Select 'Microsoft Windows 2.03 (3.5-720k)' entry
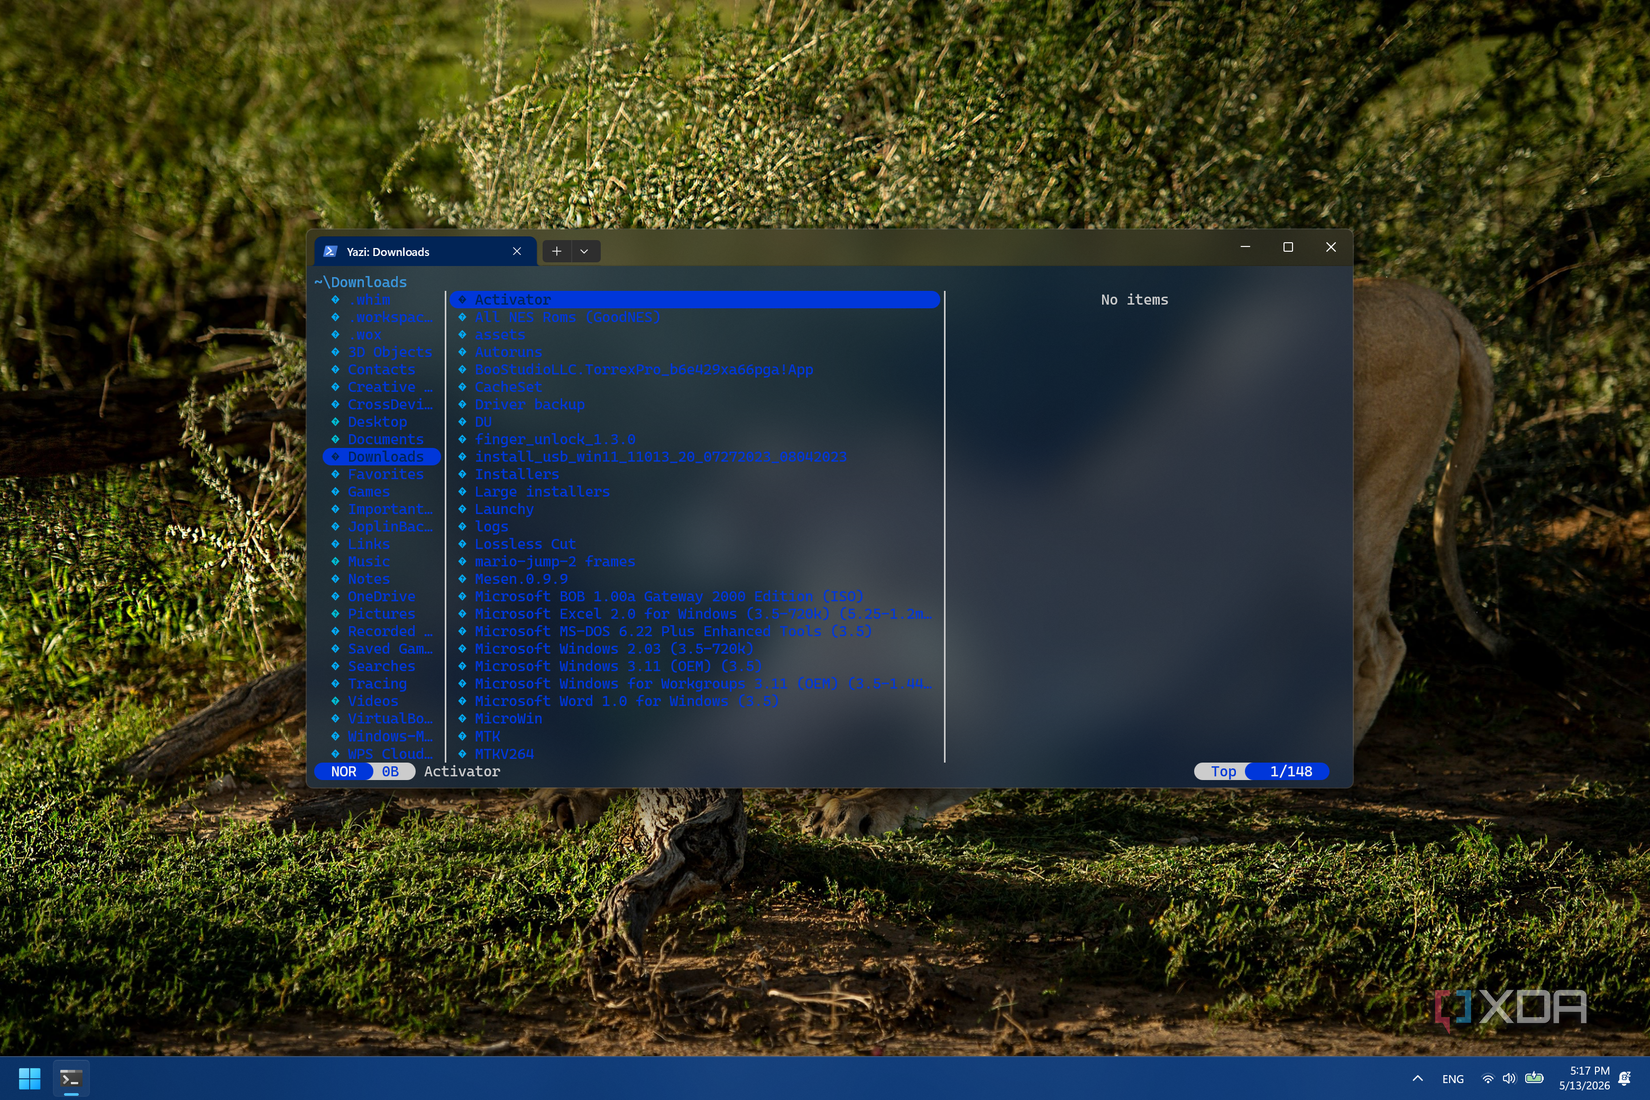This screenshot has height=1100, width=1650. 614,649
